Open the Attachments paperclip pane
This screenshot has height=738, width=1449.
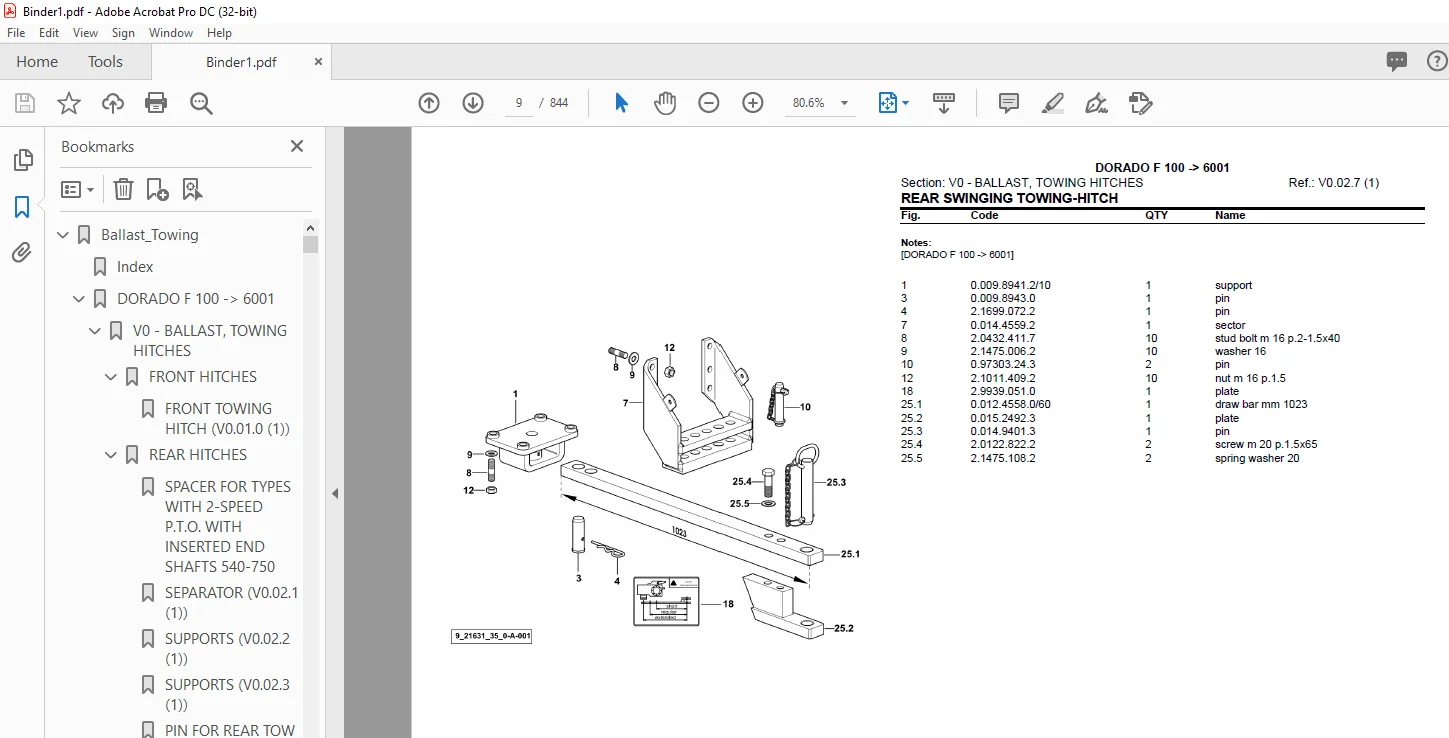tap(22, 253)
